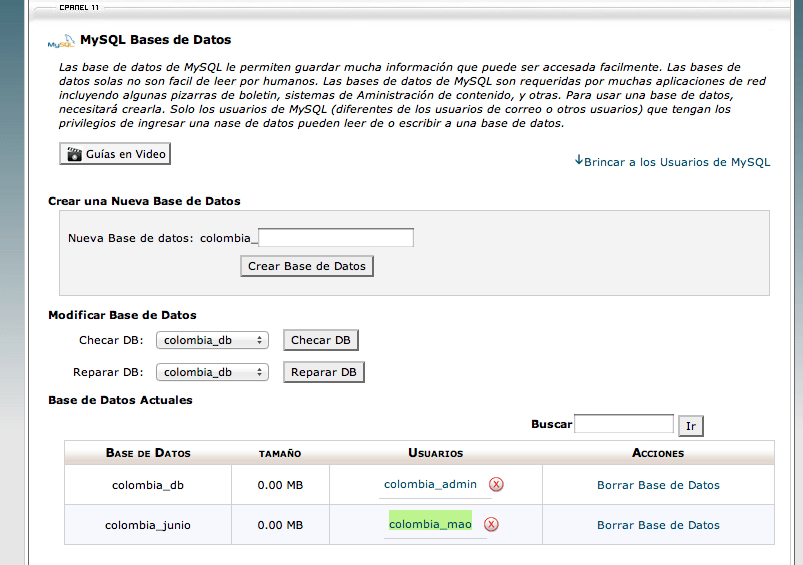This screenshot has height=565, width=803.
Task: Click the Modificar Base de Datos heading
Action: tap(122, 315)
